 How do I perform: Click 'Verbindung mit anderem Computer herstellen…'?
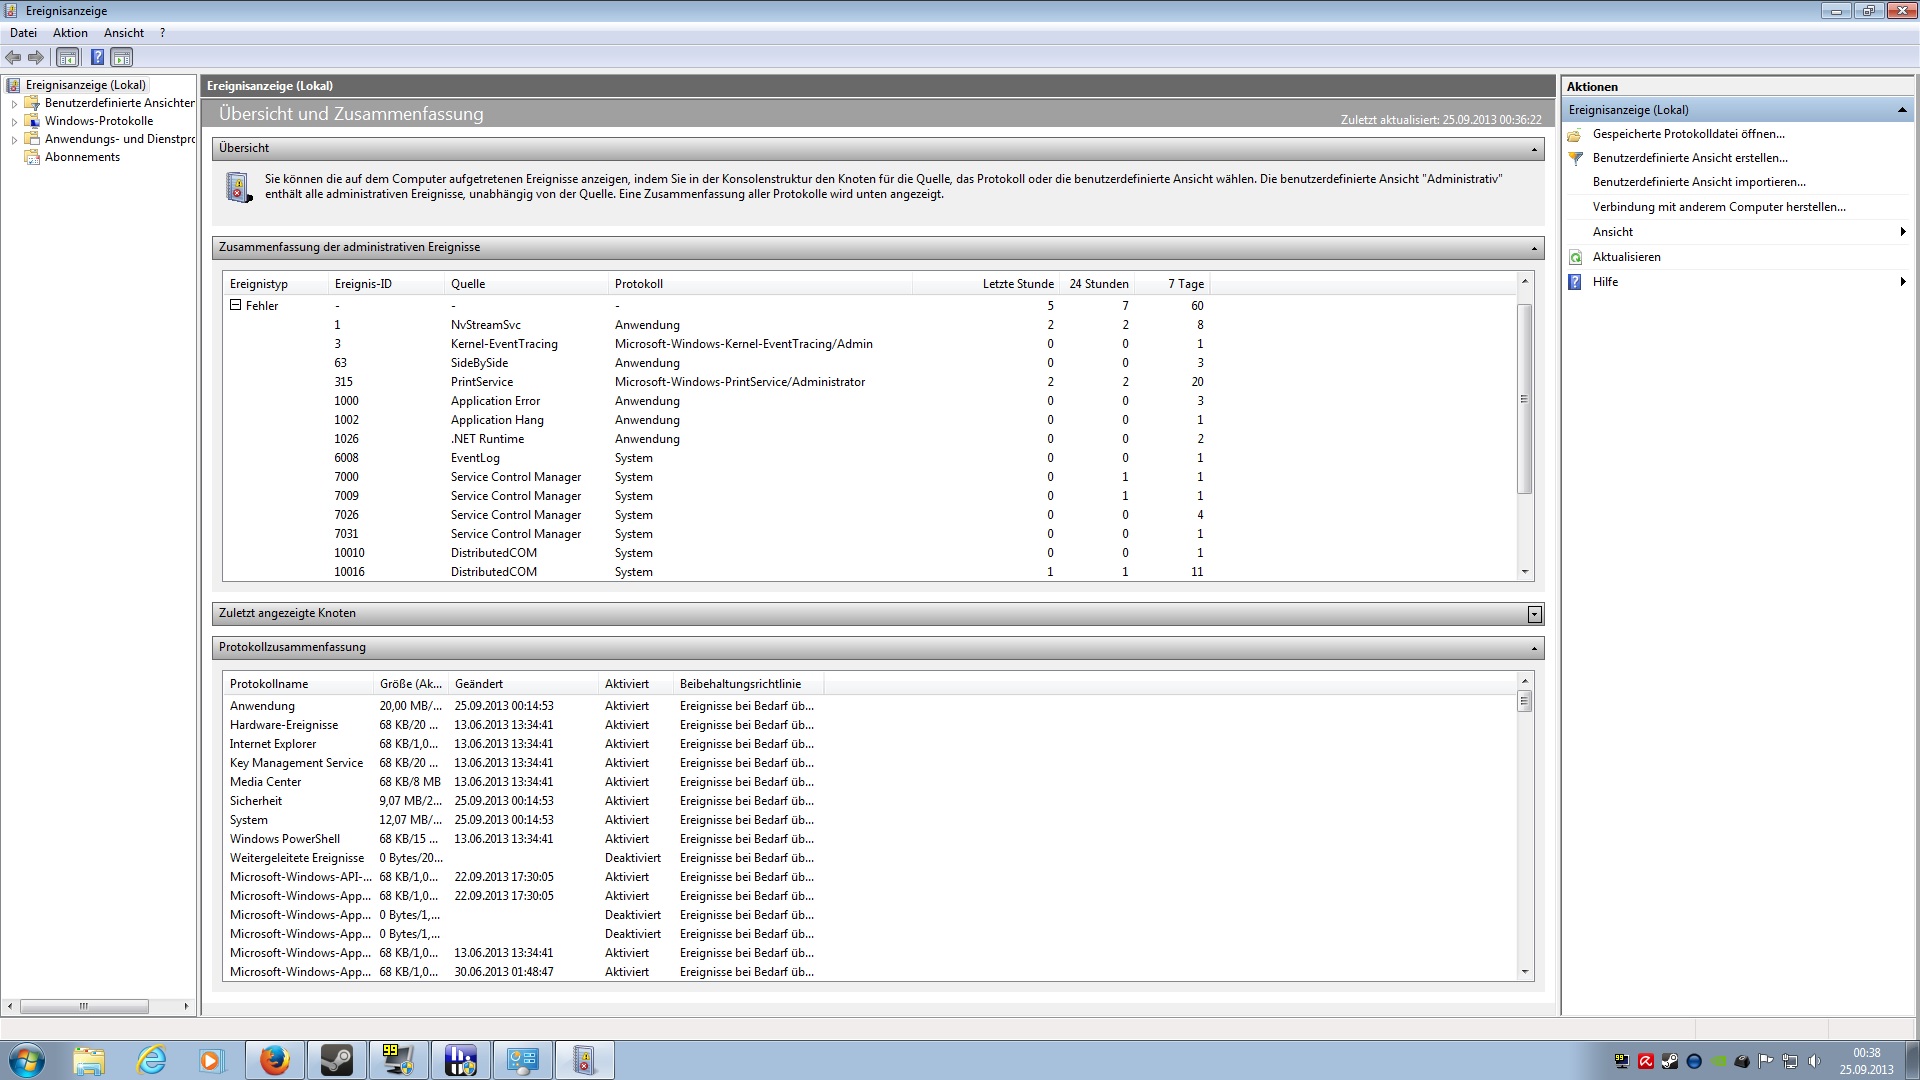tap(1718, 207)
